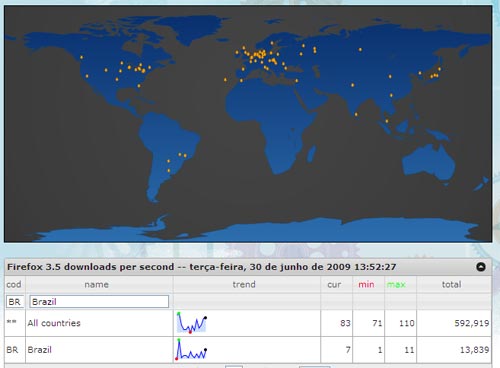
Task: Click the 13,839 total for Brazil
Action: pos(474,350)
